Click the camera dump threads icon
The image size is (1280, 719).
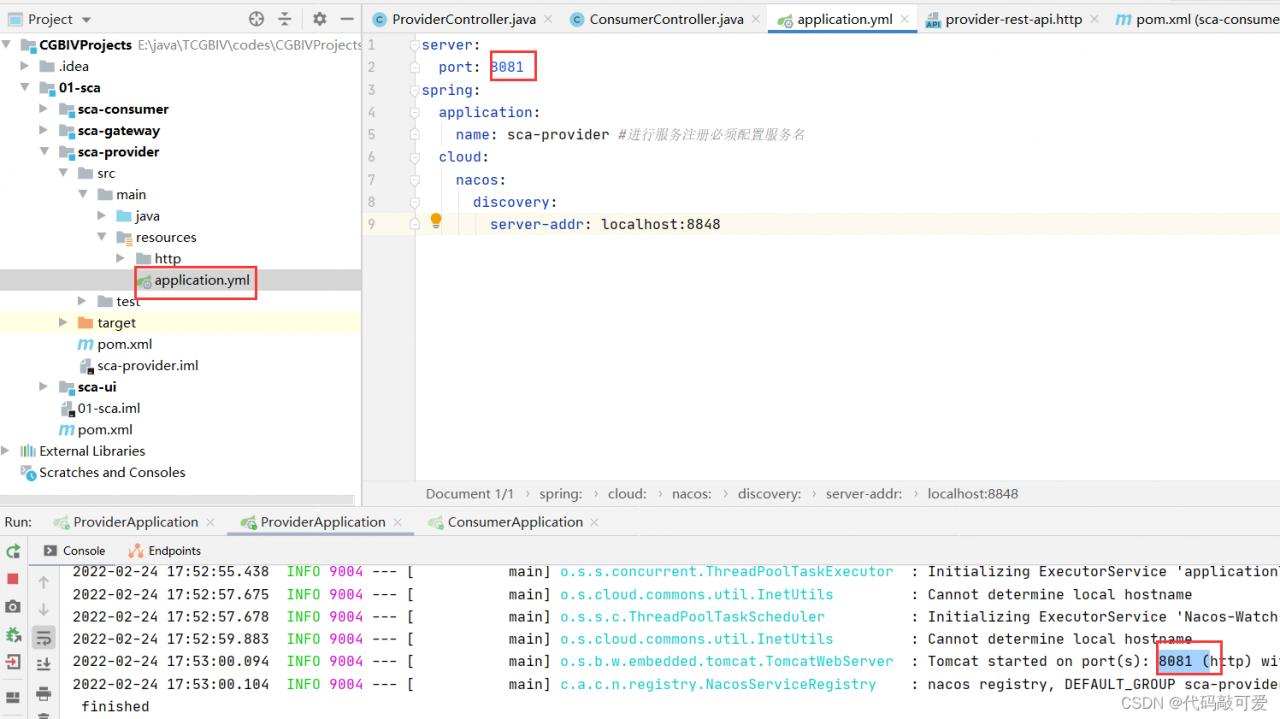click(13, 606)
